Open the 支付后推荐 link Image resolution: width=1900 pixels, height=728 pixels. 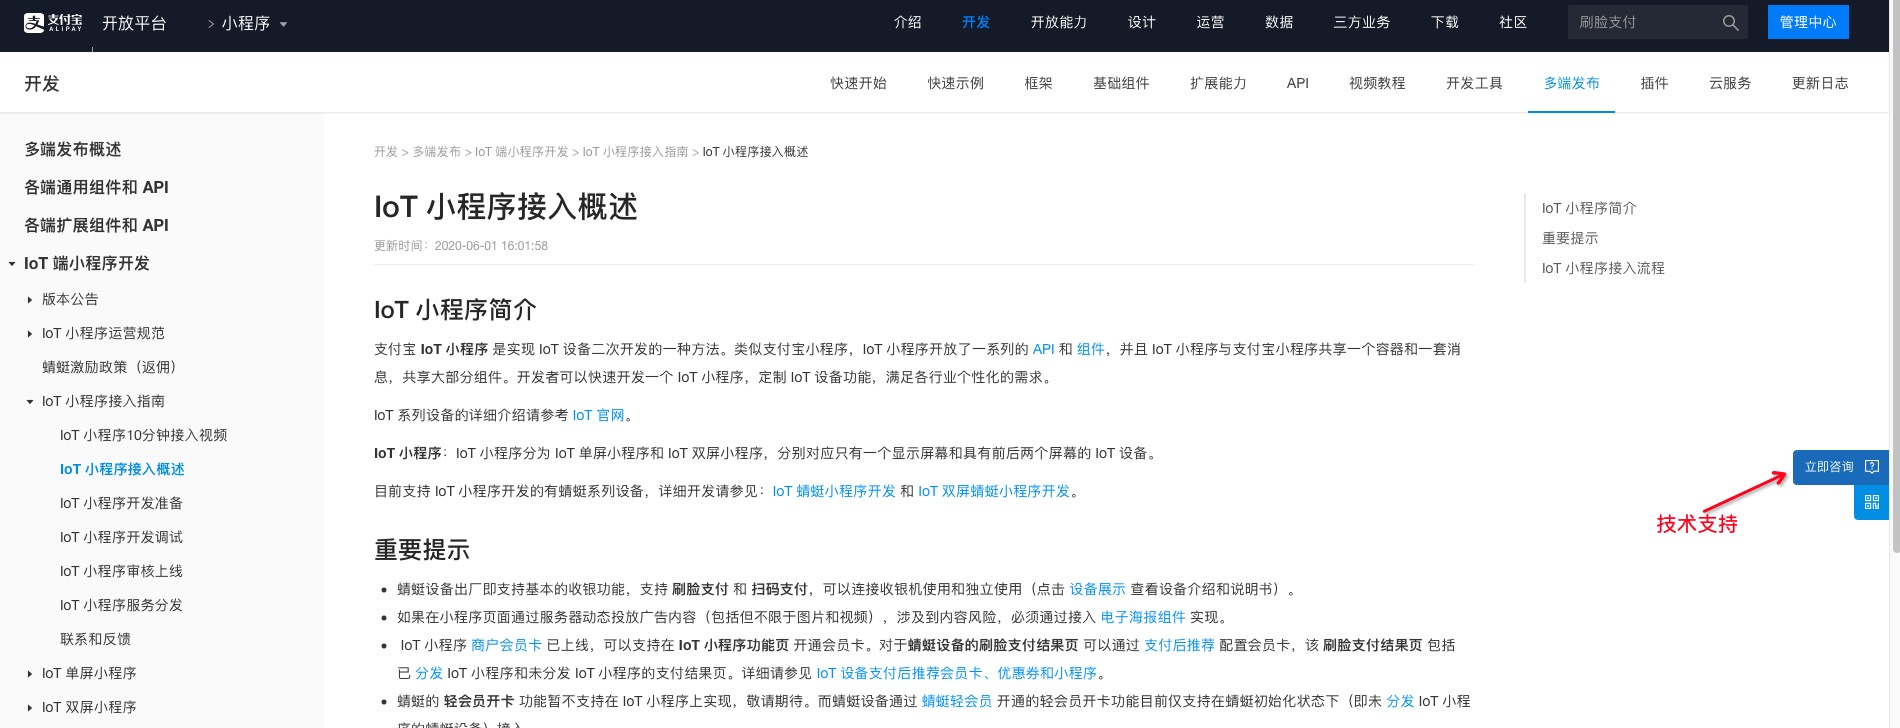click(x=1179, y=645)
